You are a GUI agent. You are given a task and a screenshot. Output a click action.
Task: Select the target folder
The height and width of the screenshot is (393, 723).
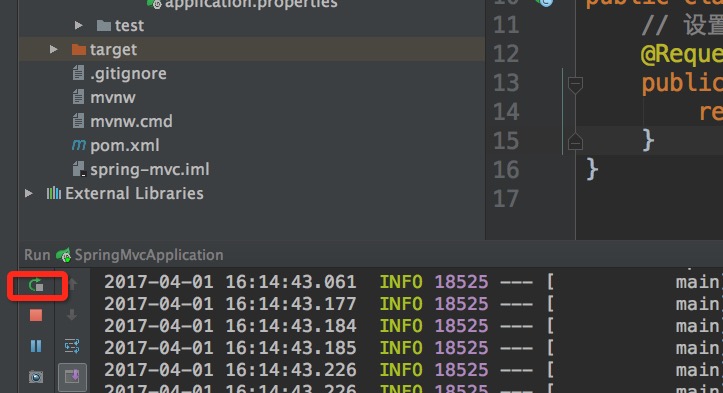tap(113, 49)
